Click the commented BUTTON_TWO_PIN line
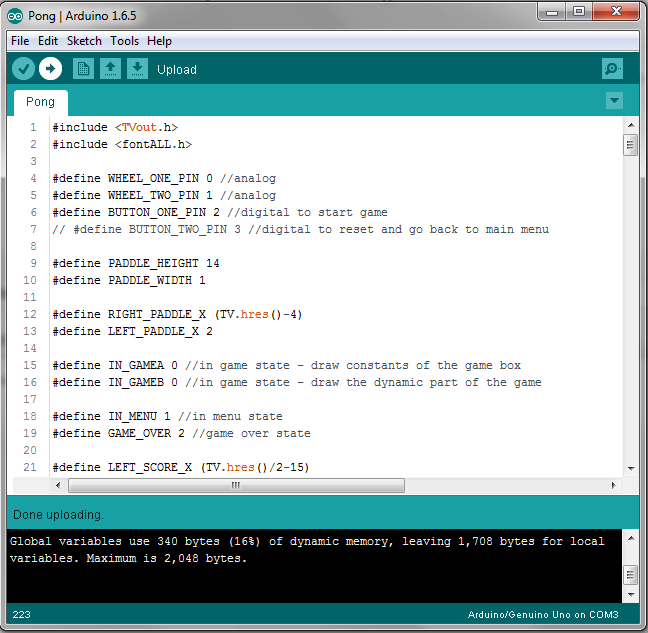The height and width of the screenshot is (633, 648). pyautogui.click(x=301, y=229)
